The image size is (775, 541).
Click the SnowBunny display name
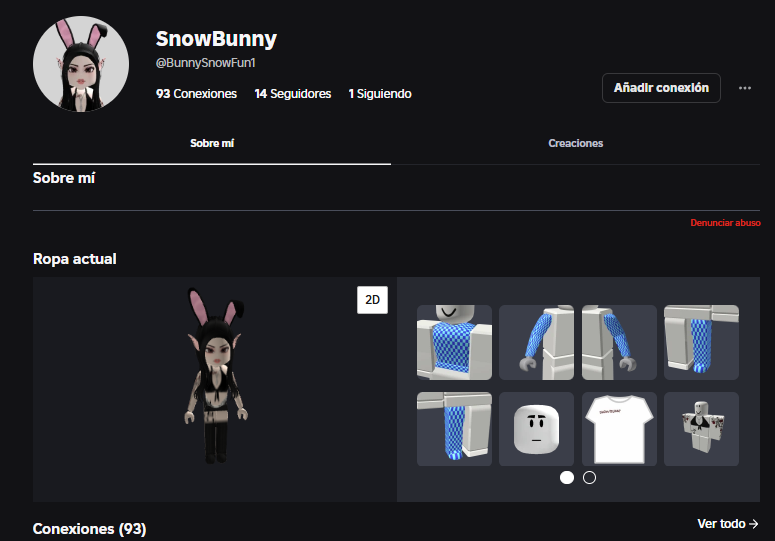216,39
